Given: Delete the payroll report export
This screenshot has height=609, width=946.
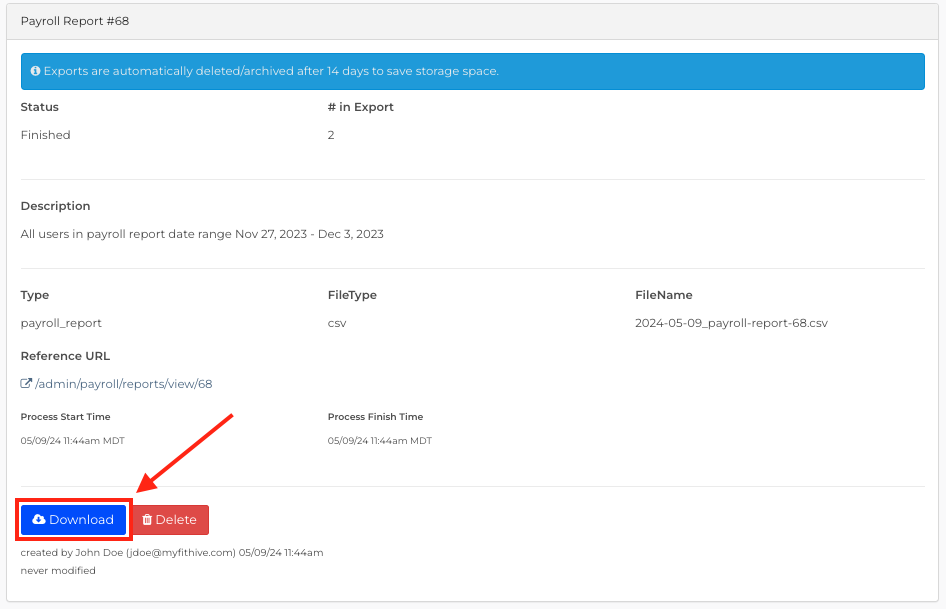Looking at the screenshot, I should [x=170, y=520].
